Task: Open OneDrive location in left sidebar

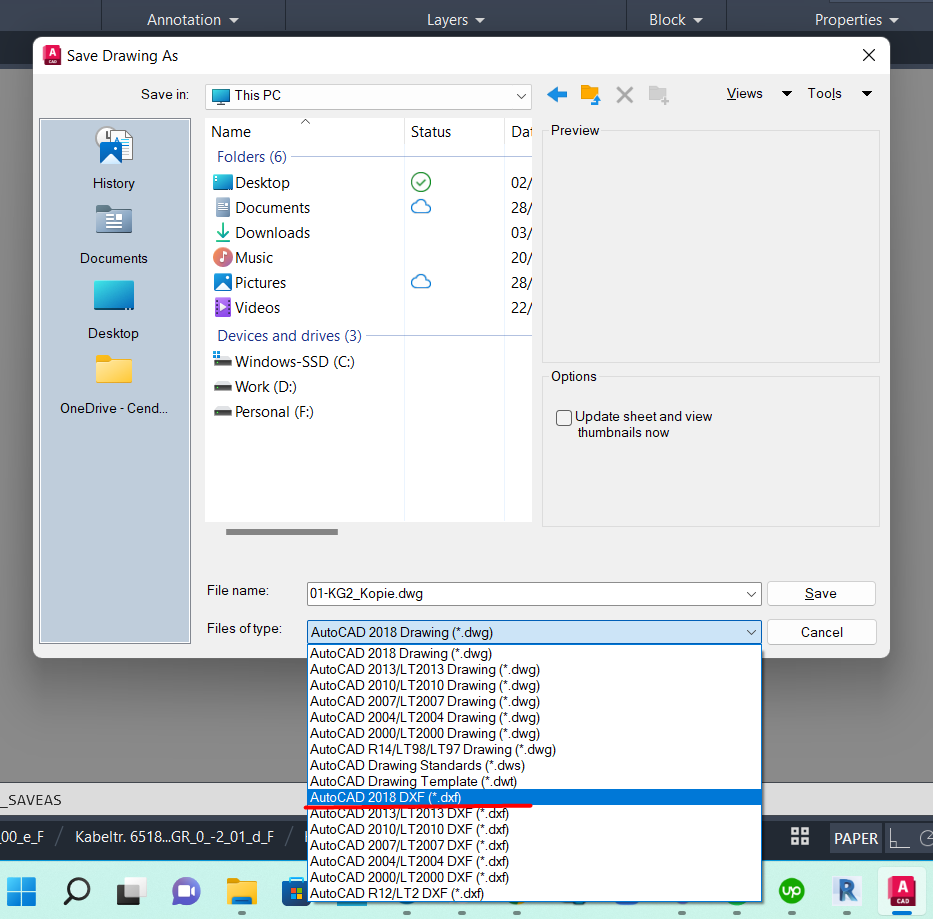Action: tap(114, 385)
